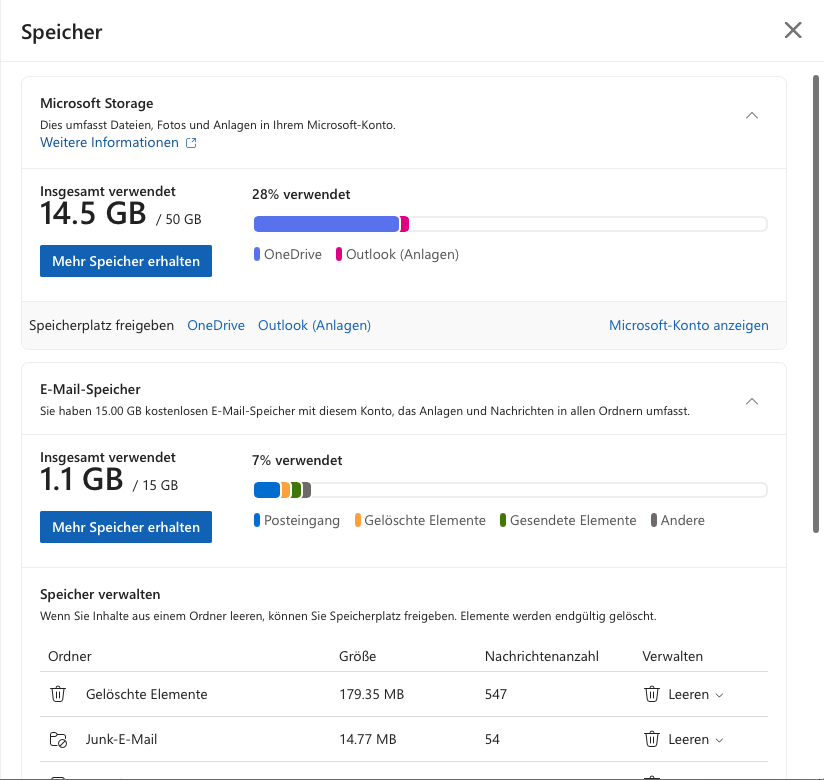The image size is (824, 780).
Task: Follow the Outlook (Anlagen) free-up link
Action: (x=314, y=325)
